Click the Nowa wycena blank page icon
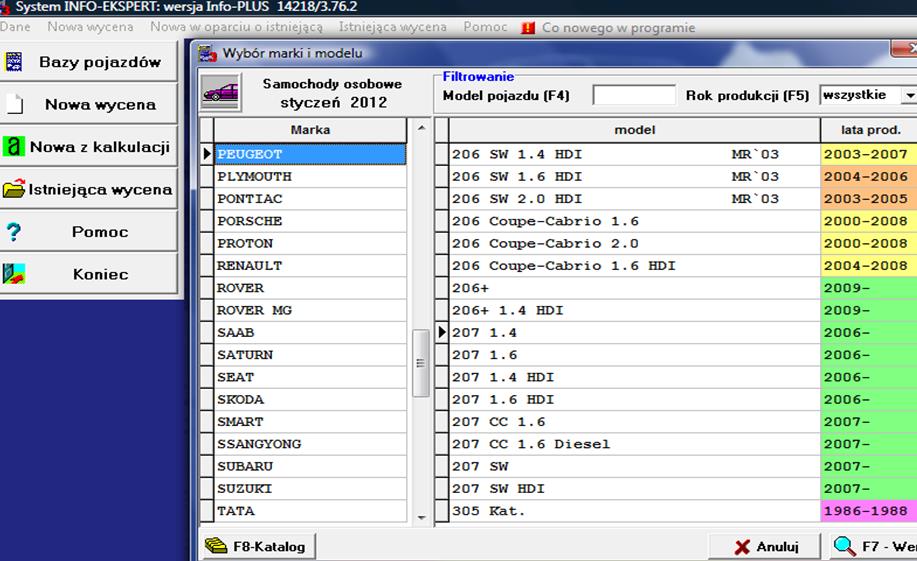This screenshot has width=917, height=561. click(x=15, y=104)
